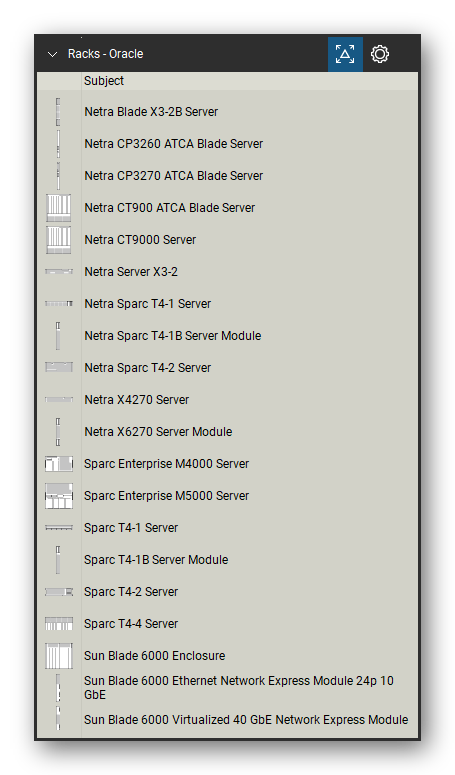Click the 'Netra Server X3-2' label

(131, 272)
